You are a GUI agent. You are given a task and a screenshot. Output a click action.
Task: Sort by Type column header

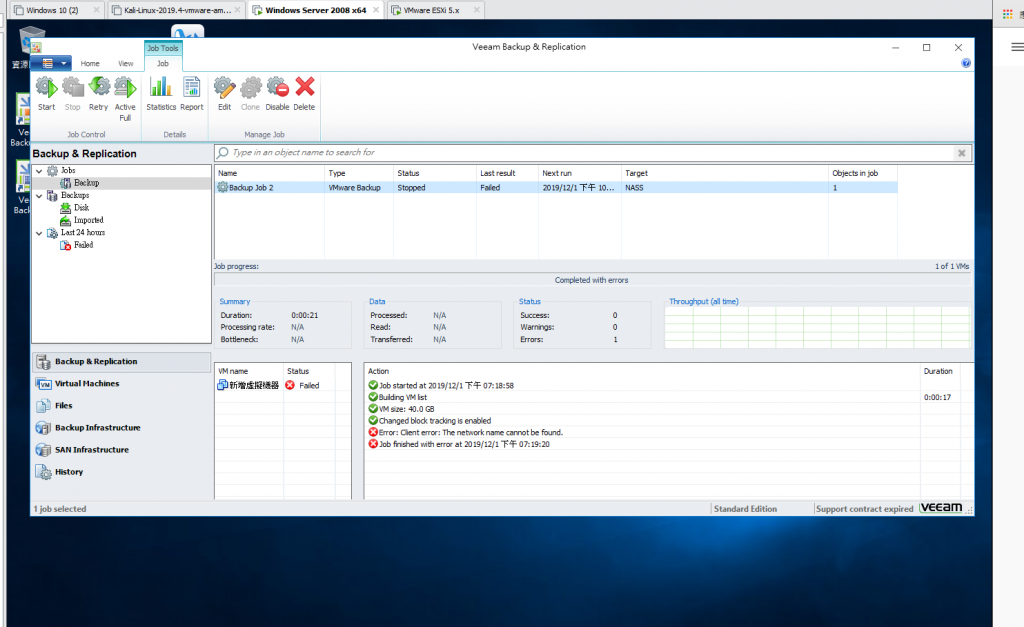[x=359, y=173]
